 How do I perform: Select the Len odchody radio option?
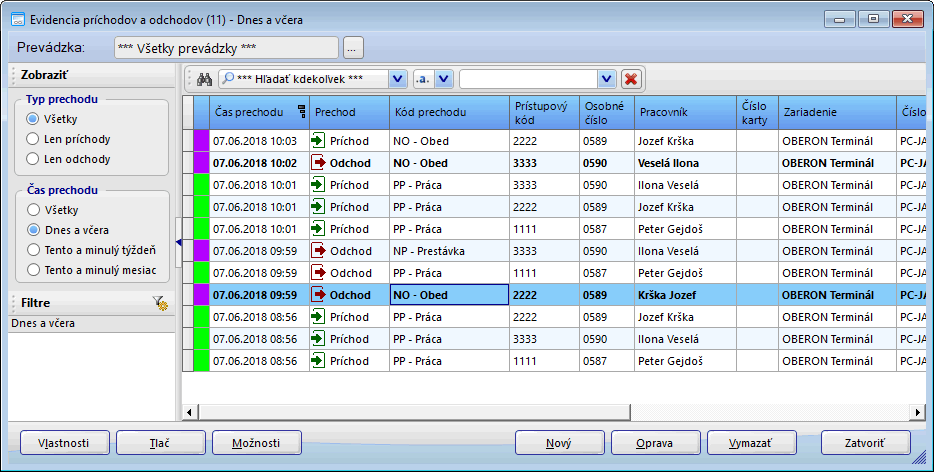click(33, 159)
